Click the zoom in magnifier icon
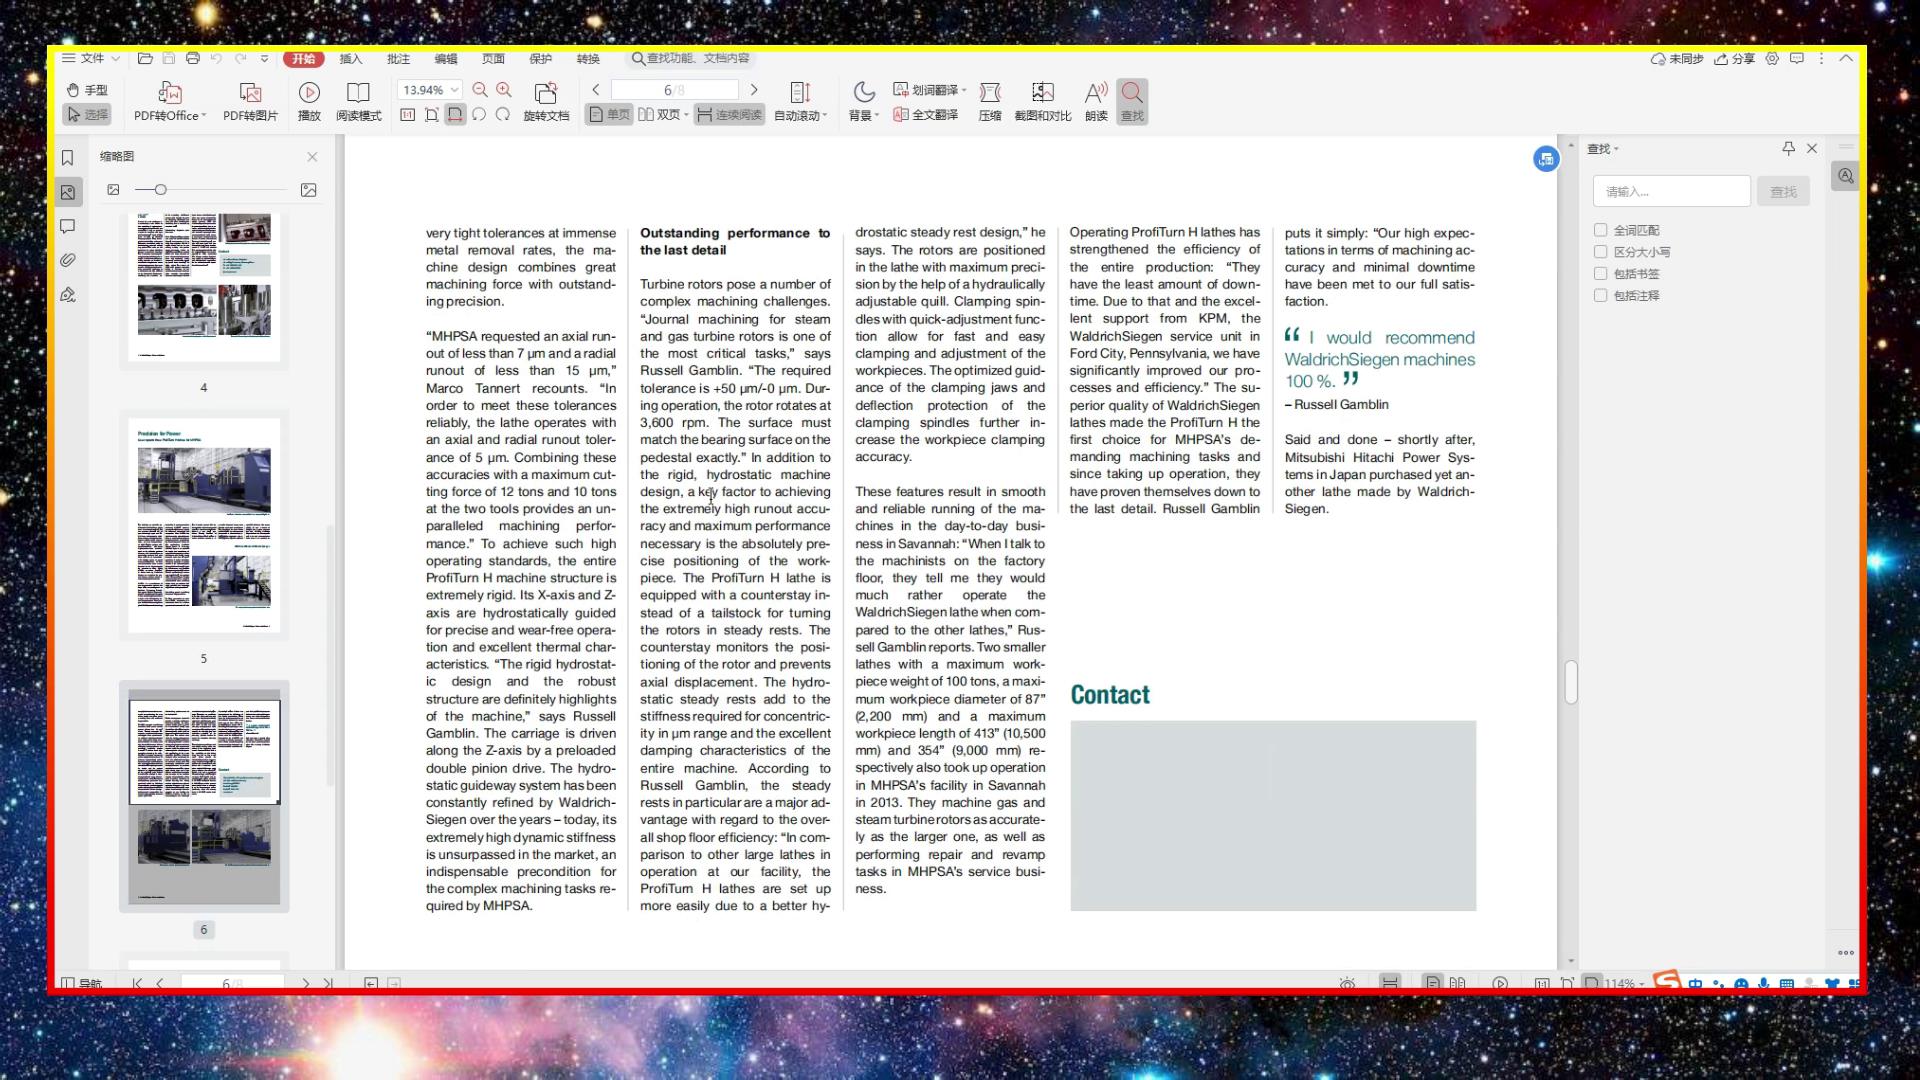 click(504, 90)
